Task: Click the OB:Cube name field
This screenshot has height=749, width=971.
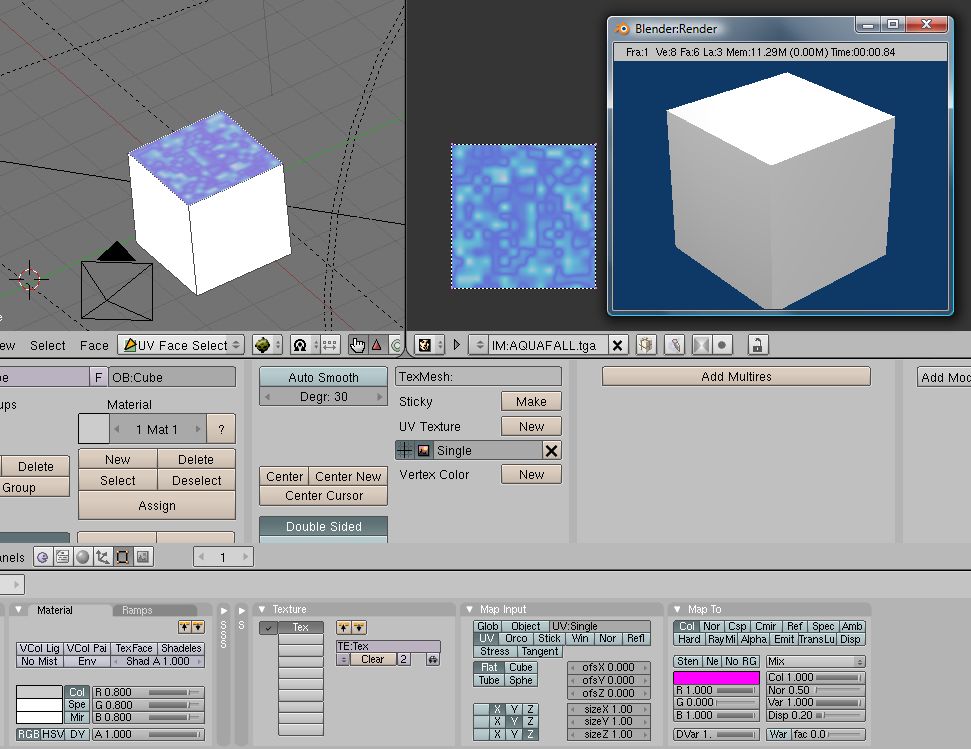Action: [172, 377]
